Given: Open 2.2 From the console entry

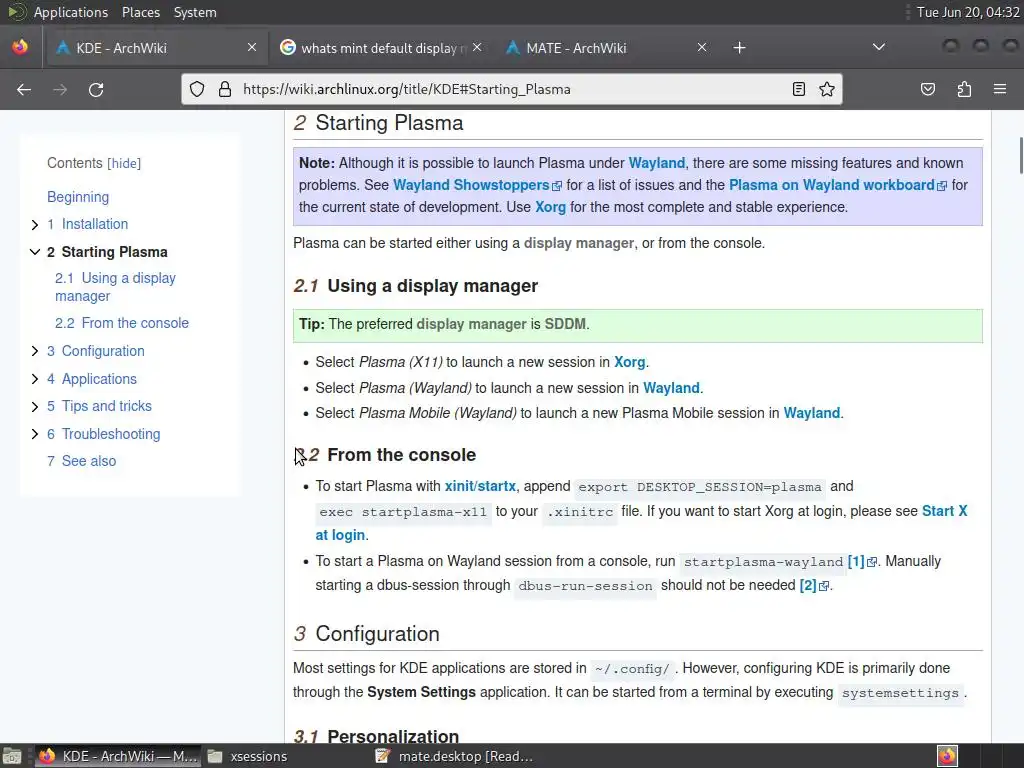Looking at the screenshot, I should (x=121, y=323).
